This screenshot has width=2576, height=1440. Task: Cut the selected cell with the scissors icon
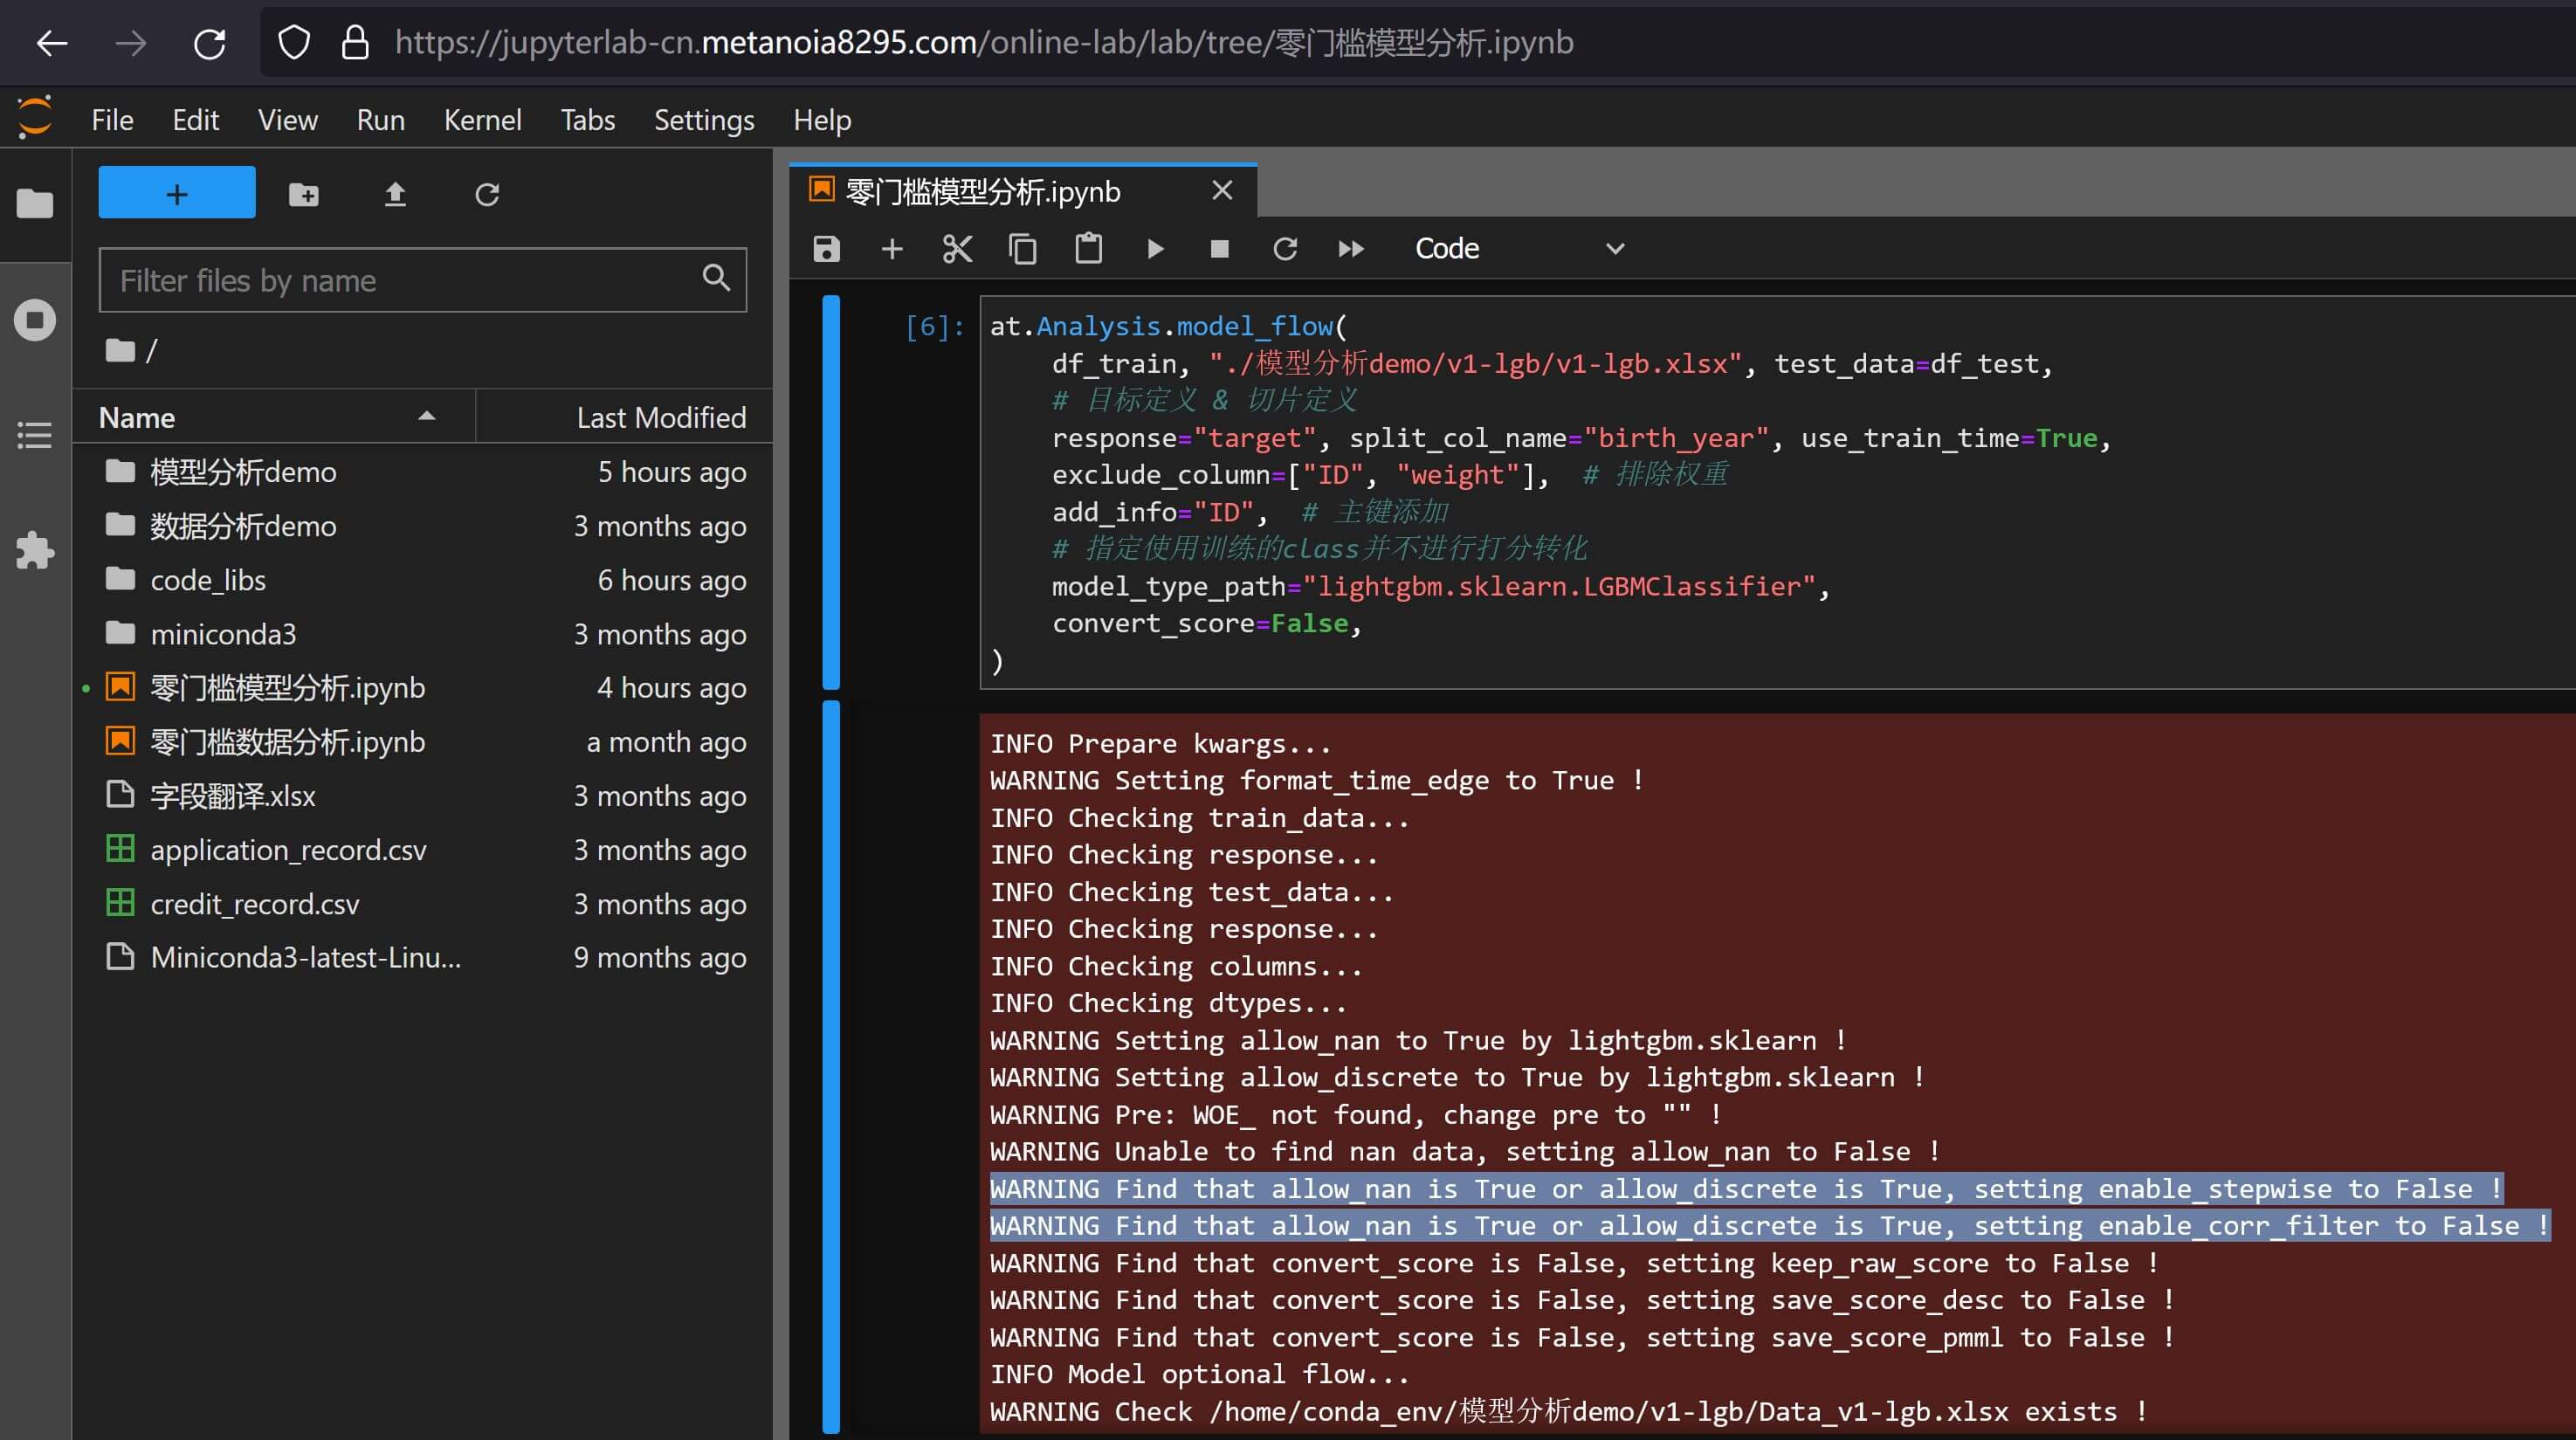tap(957, 248)
